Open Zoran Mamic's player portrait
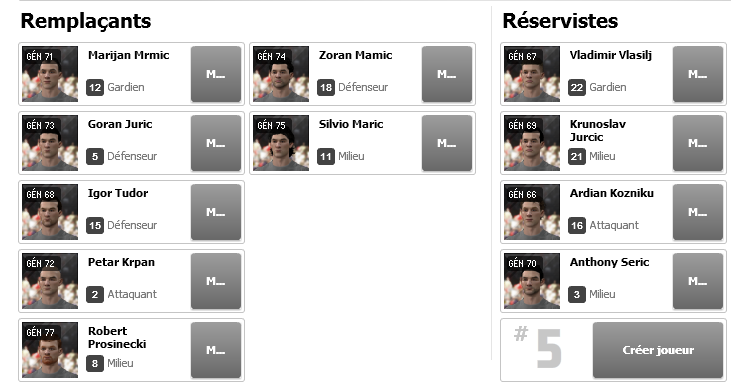 281,74
